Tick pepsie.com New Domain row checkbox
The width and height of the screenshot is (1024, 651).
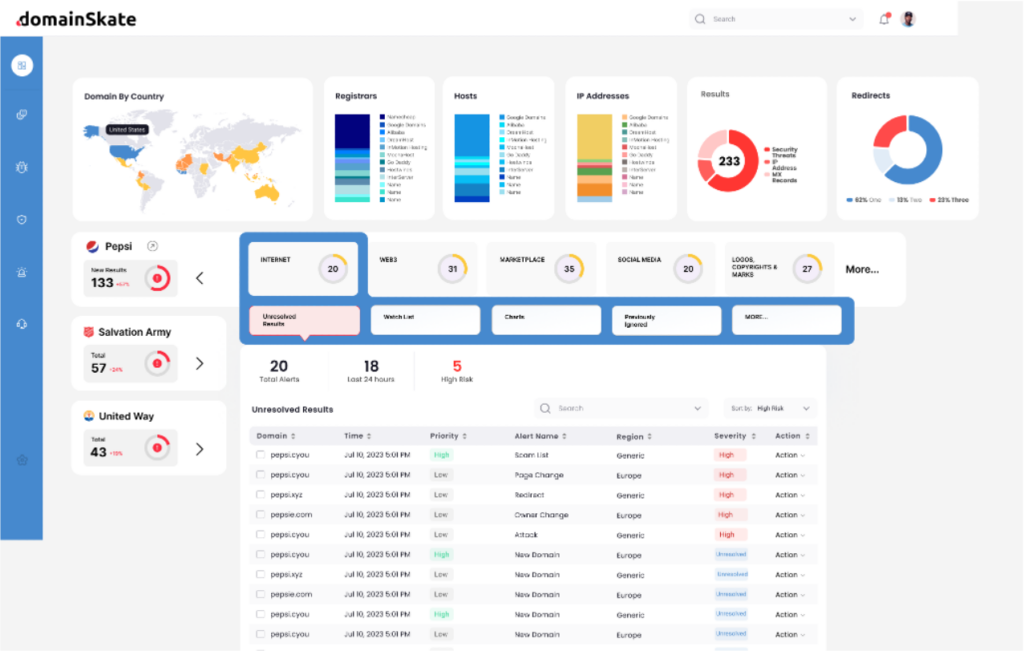[261, 594]
